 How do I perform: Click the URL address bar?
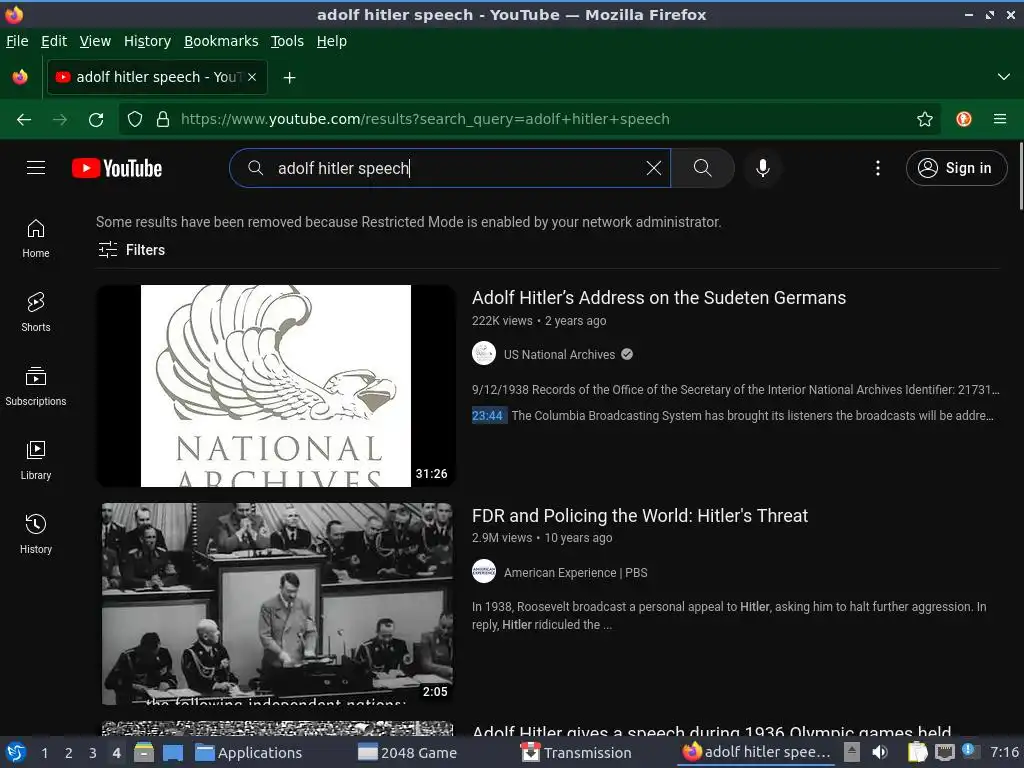pos(529,119)
